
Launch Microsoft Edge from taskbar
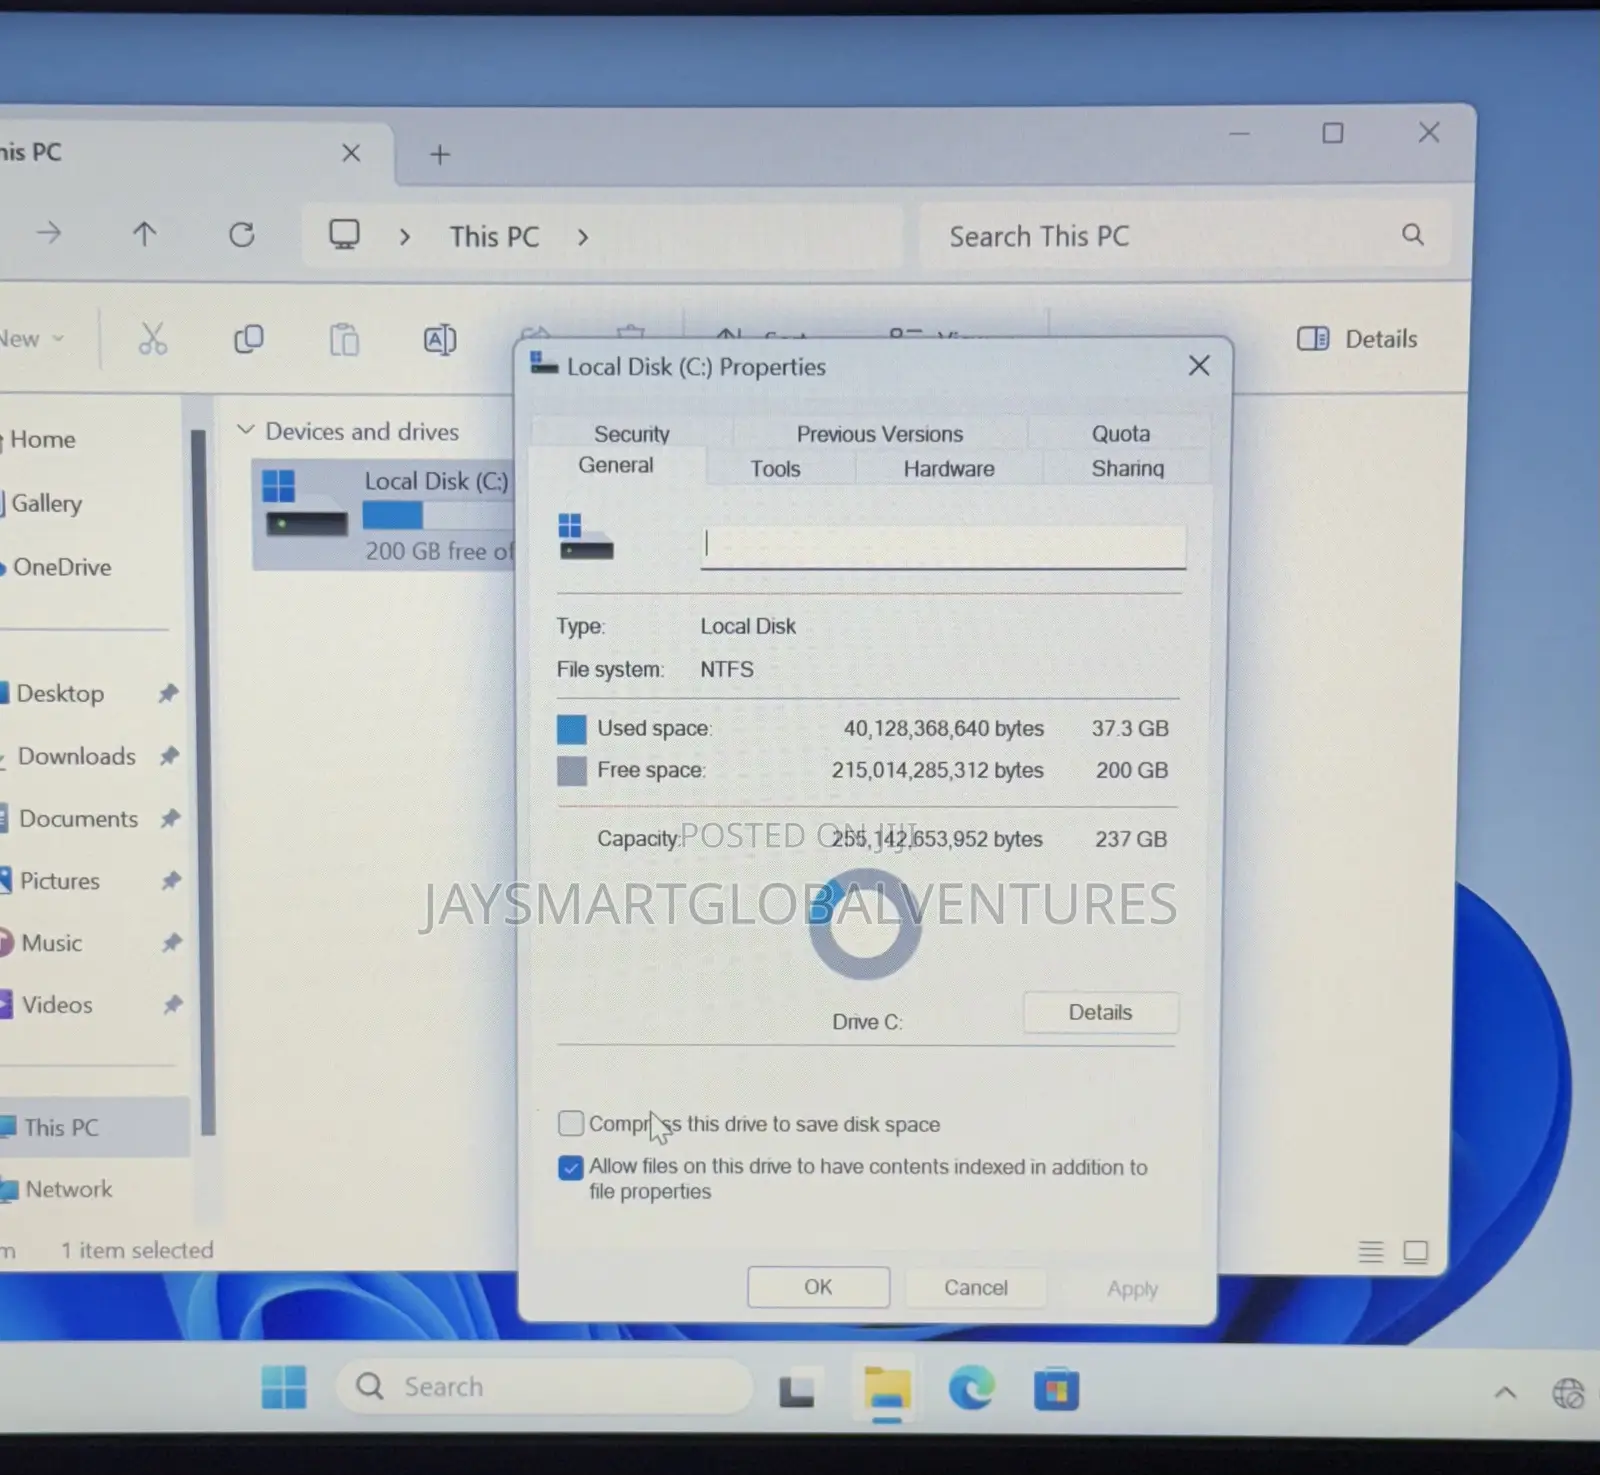click(x=972, y=1389)
